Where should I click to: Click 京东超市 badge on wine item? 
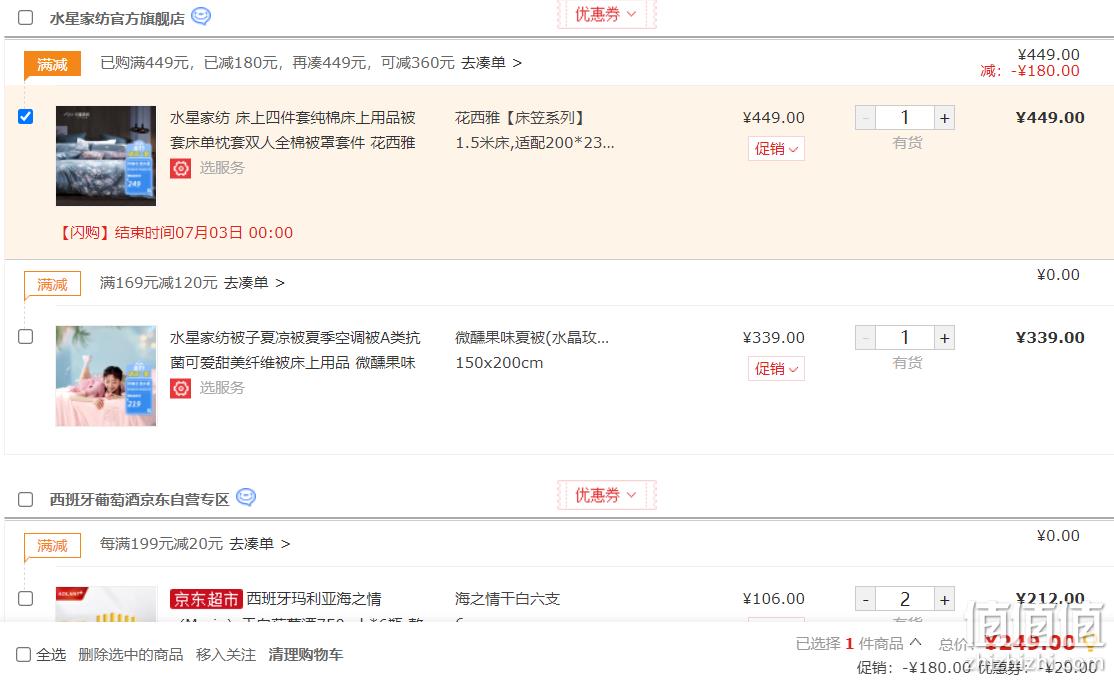tap(206, 599)
